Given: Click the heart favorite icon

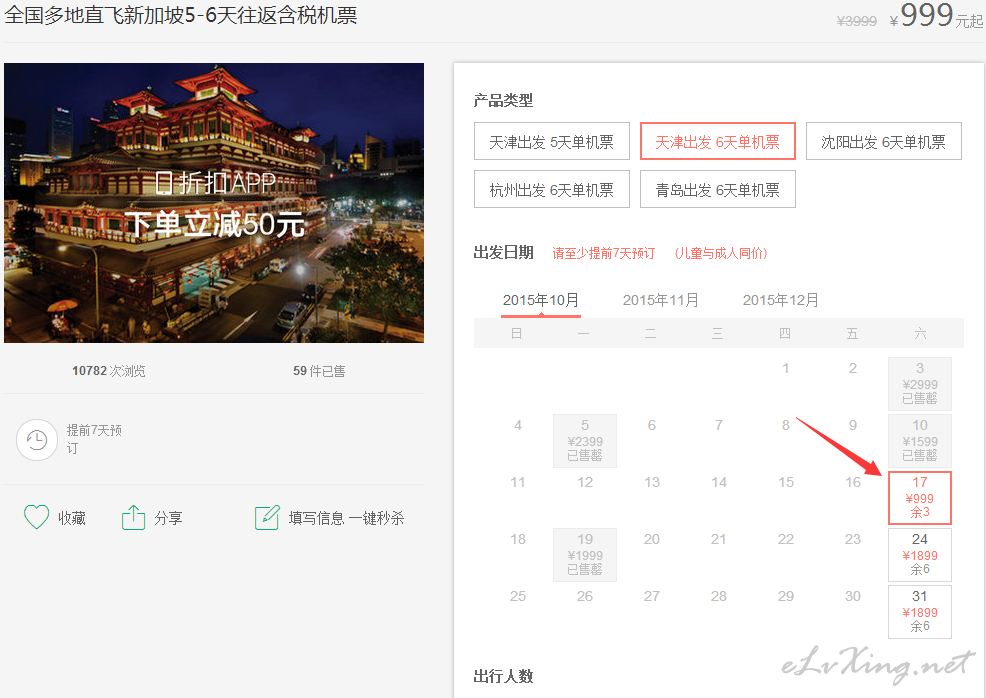Looking at the screenshot, I should (36, 517).
